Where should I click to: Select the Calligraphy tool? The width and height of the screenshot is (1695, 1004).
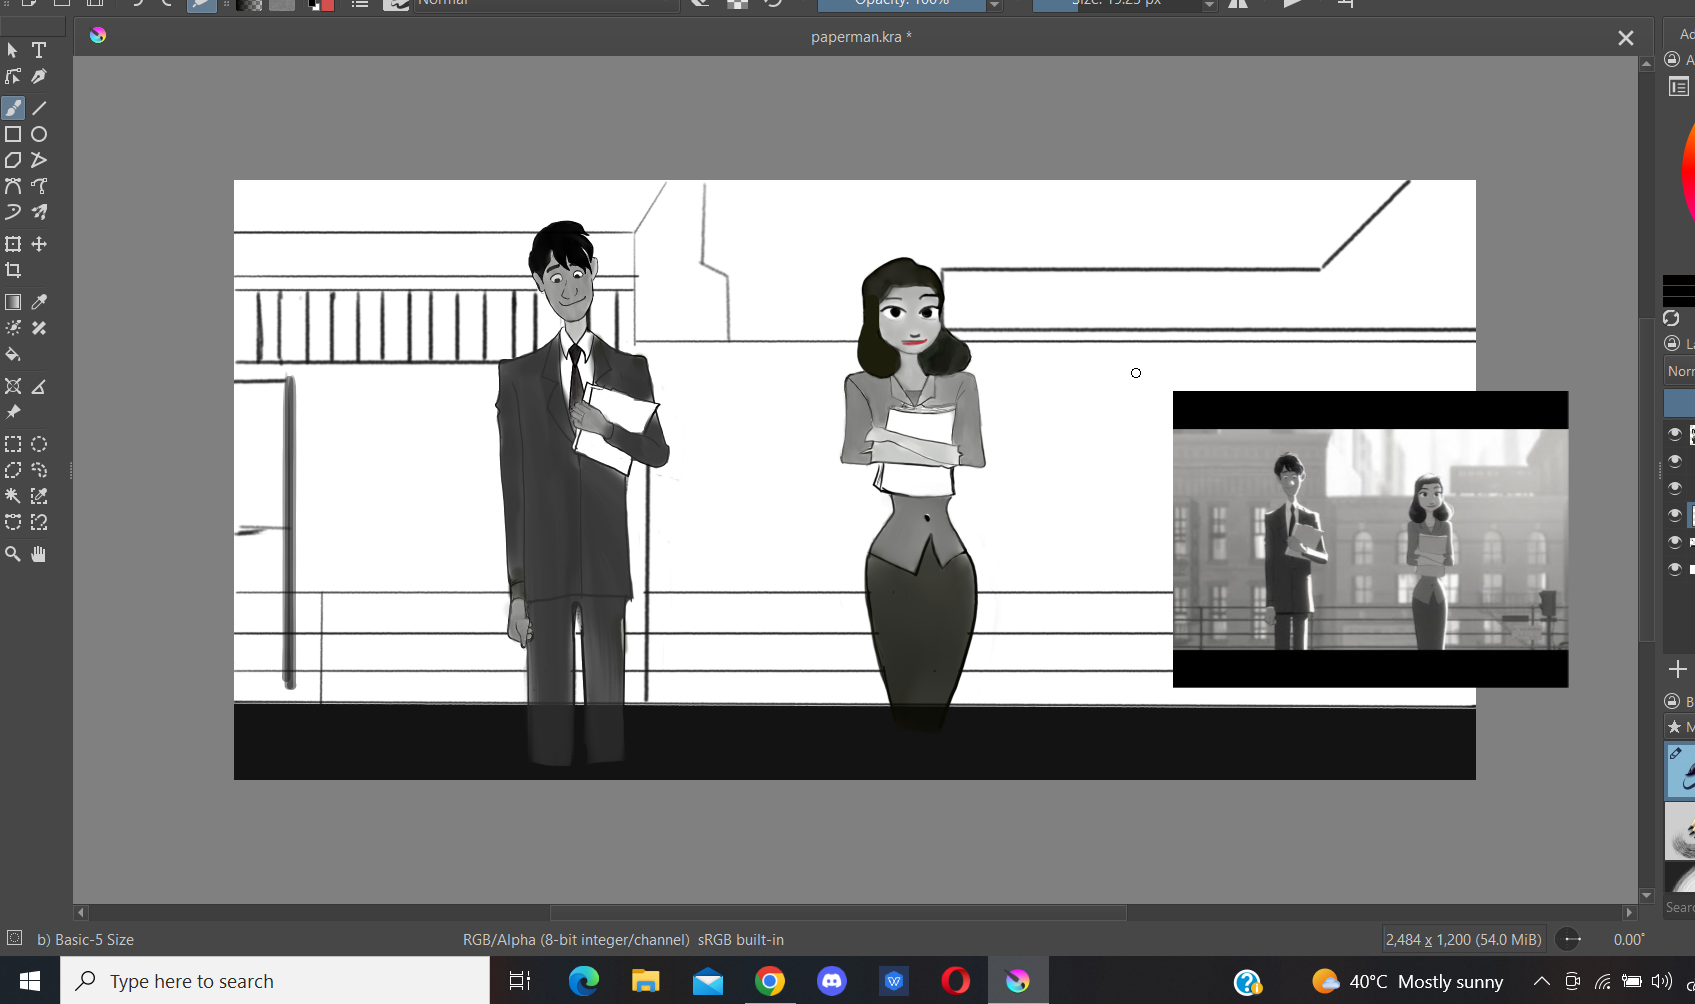coord(39,76)
